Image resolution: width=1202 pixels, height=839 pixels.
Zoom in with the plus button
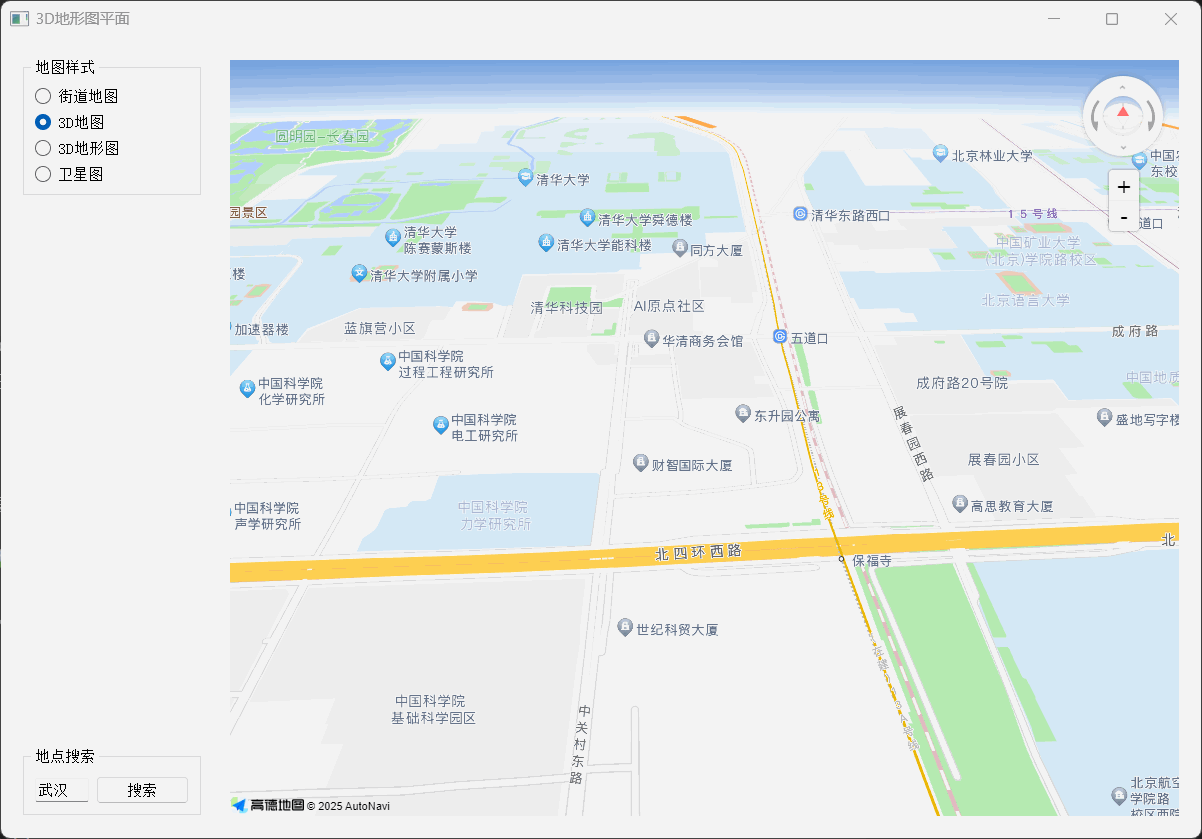click(x=1124, y=187)
